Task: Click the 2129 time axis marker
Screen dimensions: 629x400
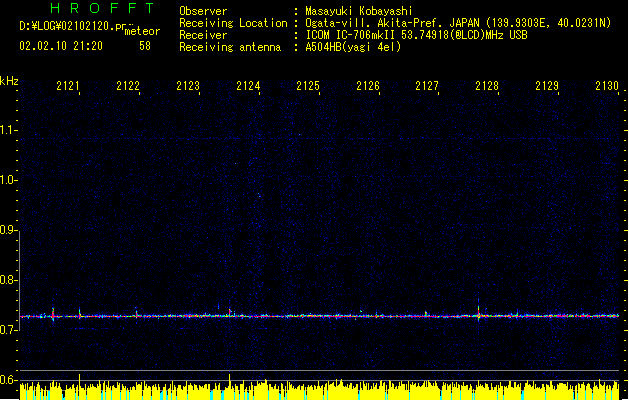Action: click(x=547, y=85)
